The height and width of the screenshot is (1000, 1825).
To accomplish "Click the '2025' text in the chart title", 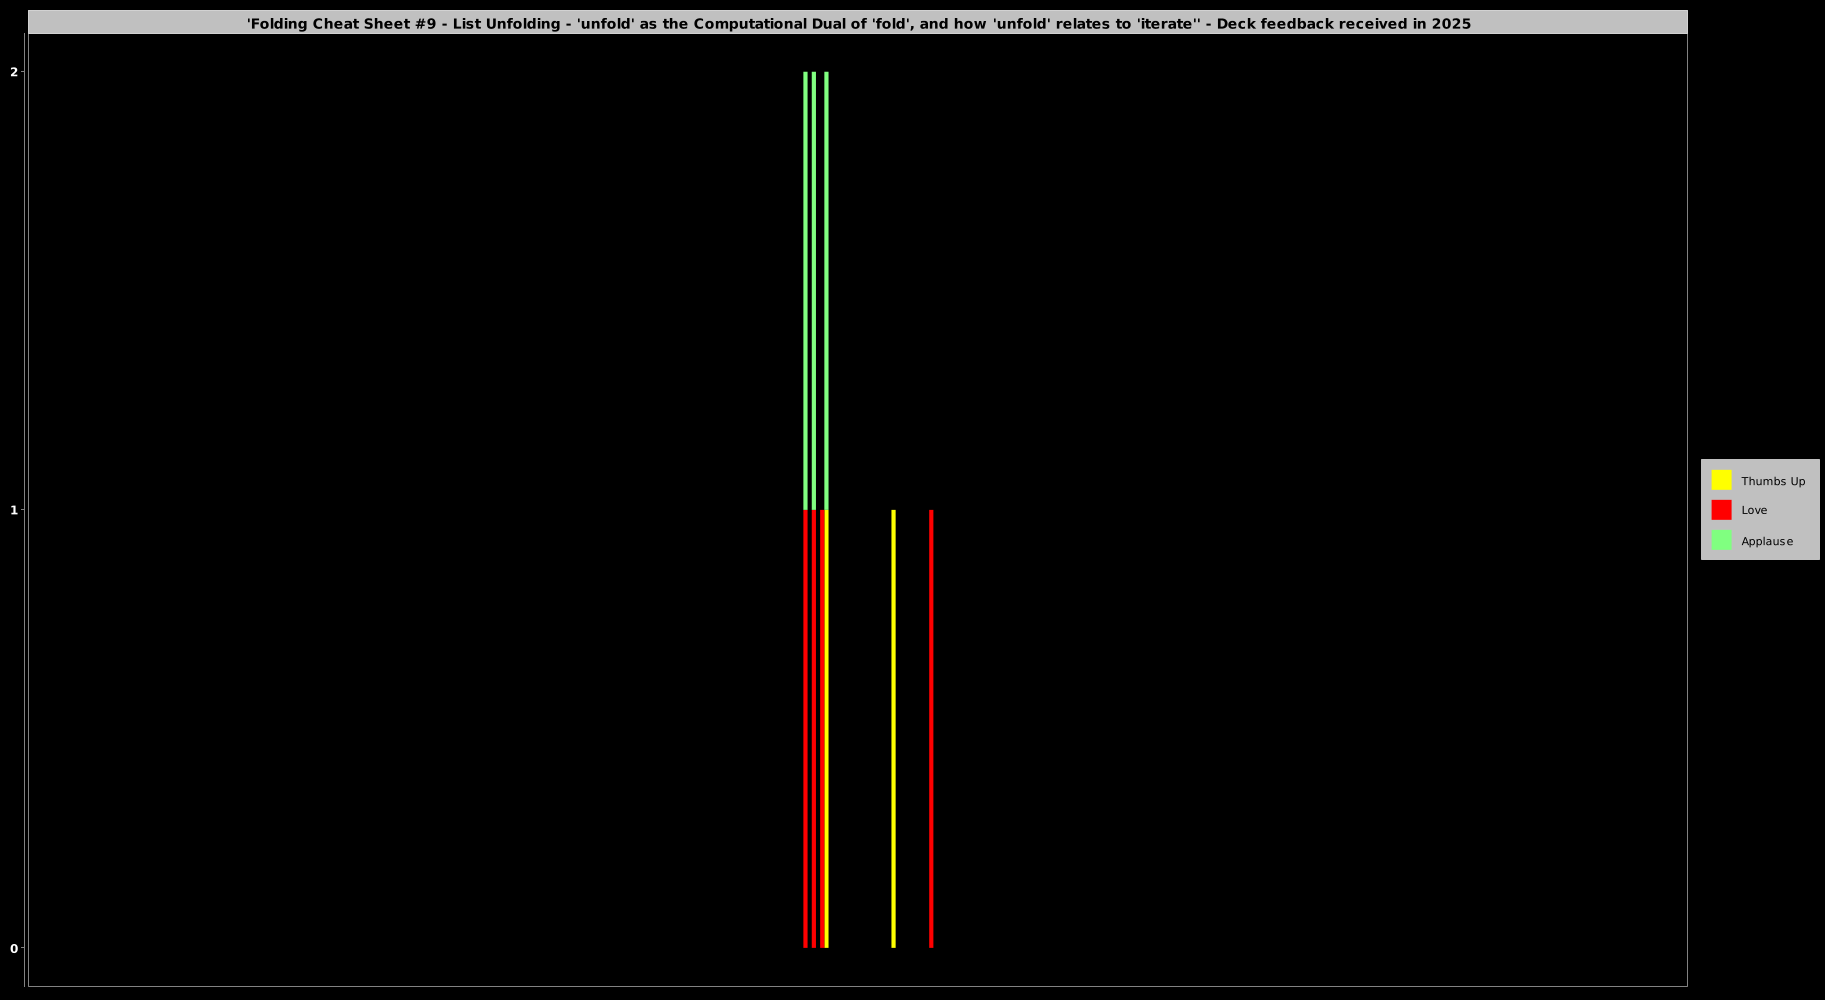I will pyautogui.click(x=1451, y=23).
